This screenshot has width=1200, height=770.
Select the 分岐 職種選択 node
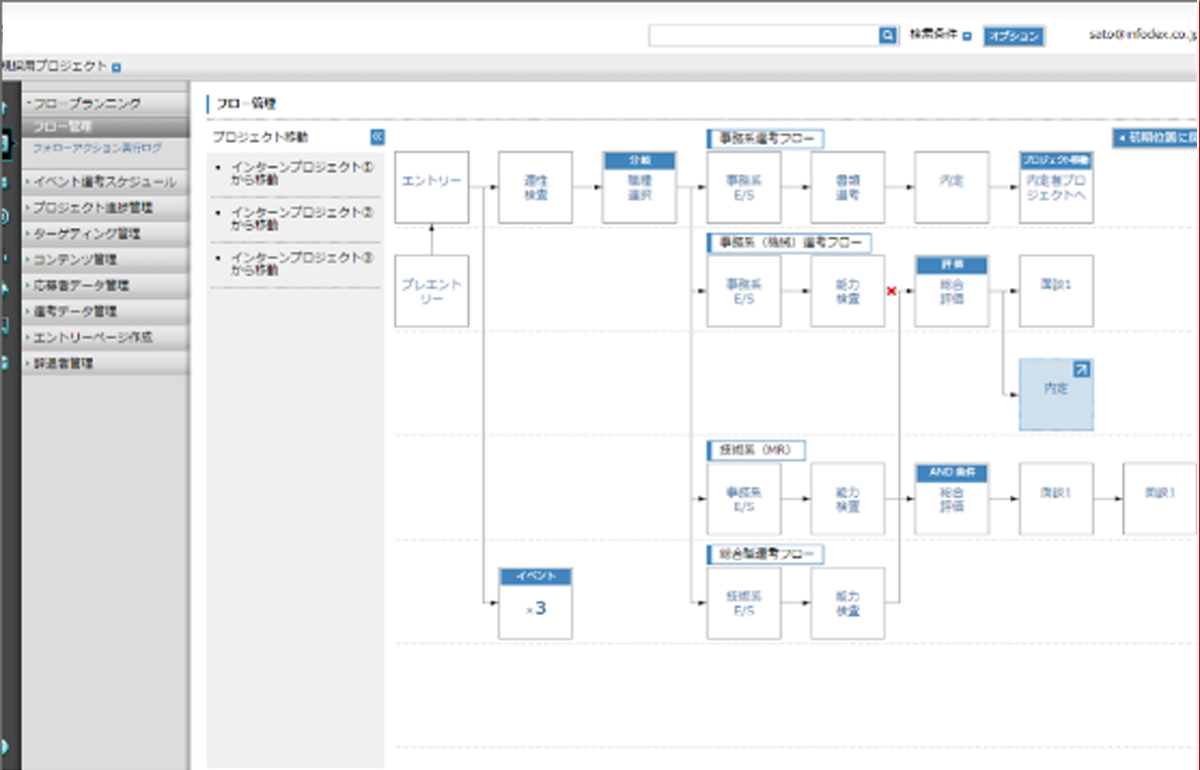coord(640,187)
